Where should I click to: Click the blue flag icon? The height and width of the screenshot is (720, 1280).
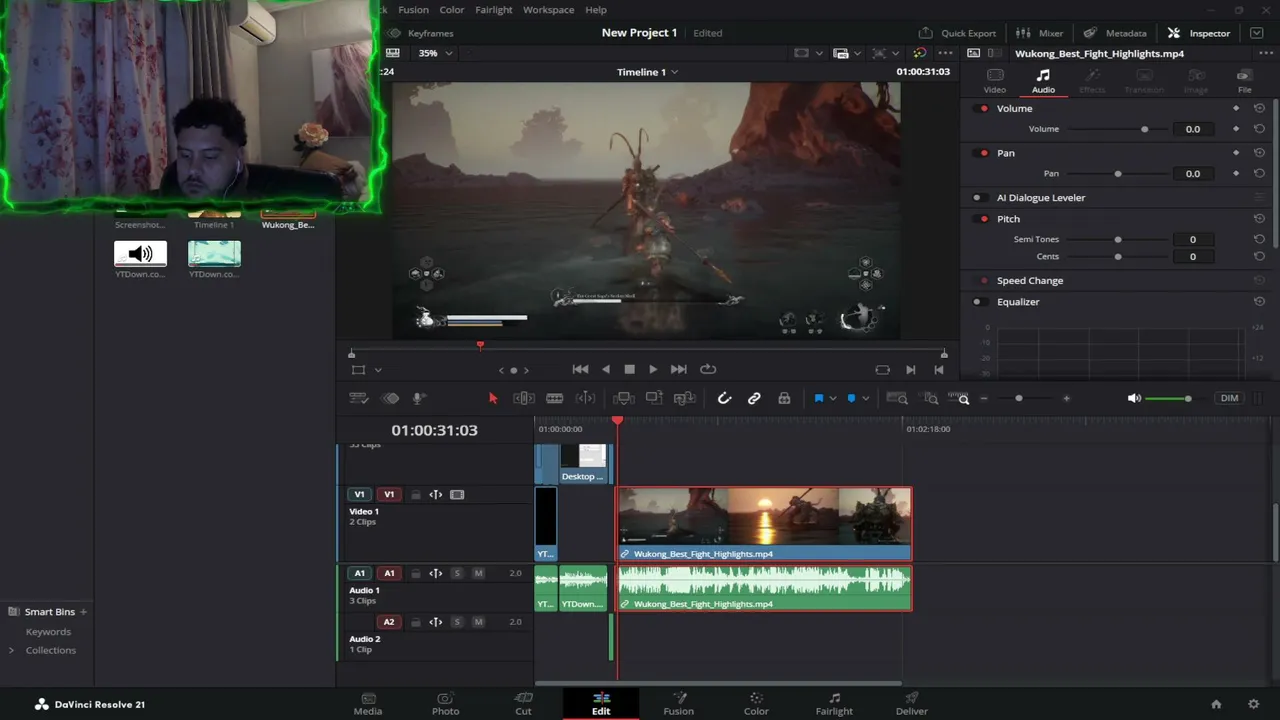pos(818,398)
